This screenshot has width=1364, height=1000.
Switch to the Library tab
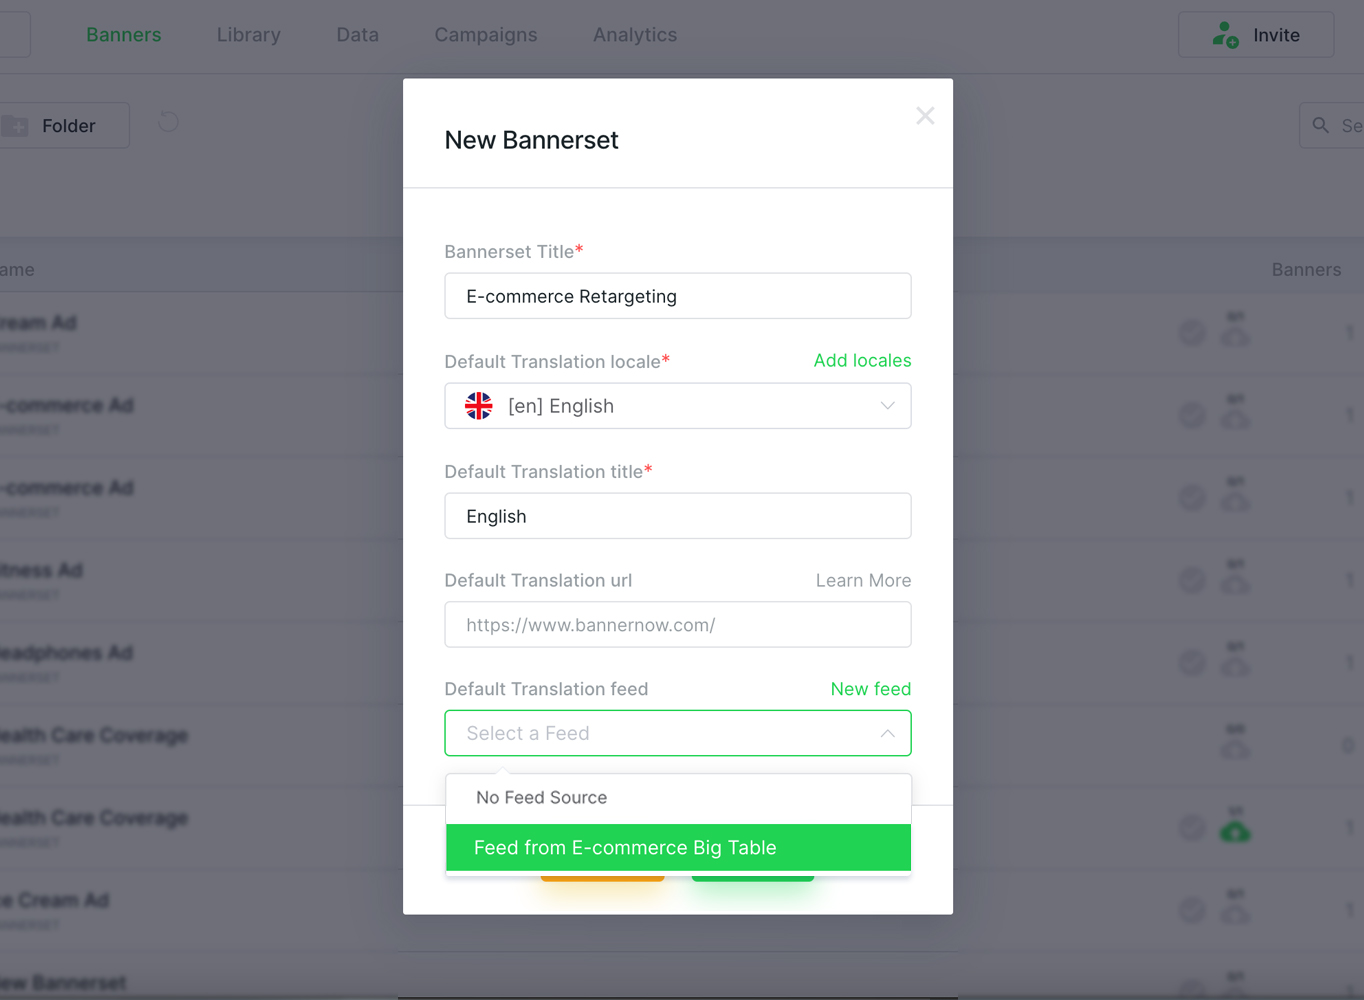[x=249, y=35]
